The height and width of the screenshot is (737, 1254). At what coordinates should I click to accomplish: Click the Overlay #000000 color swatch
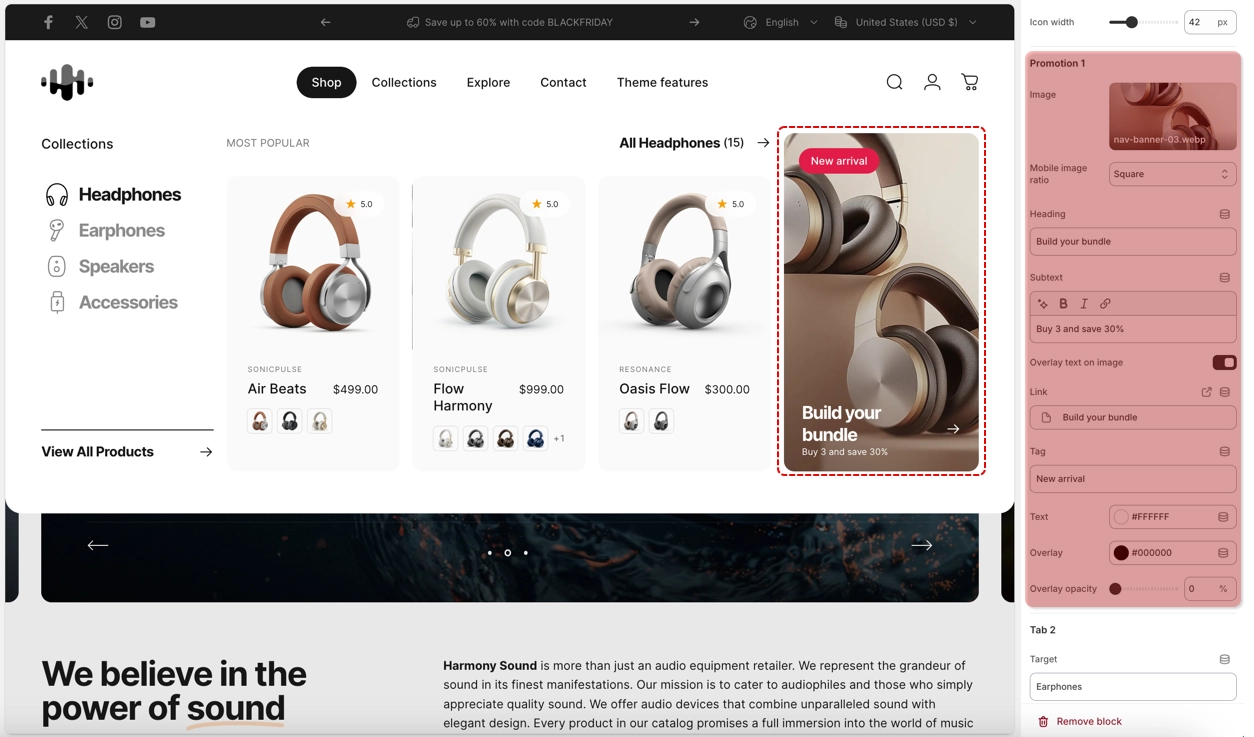point(1121,553)
